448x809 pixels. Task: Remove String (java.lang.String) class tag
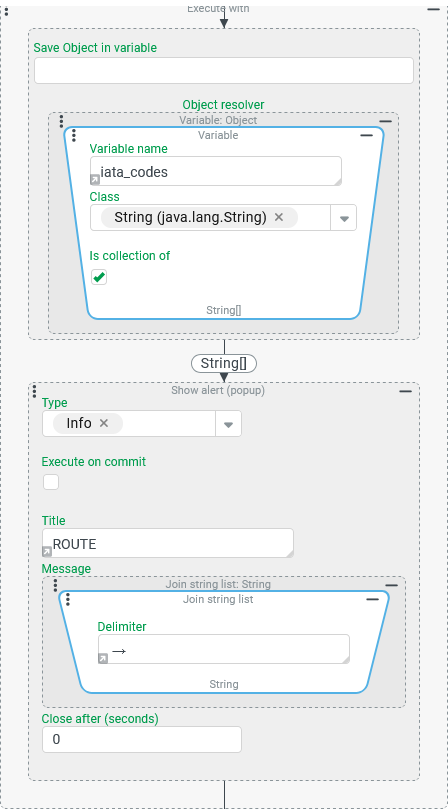coord(279,217)
